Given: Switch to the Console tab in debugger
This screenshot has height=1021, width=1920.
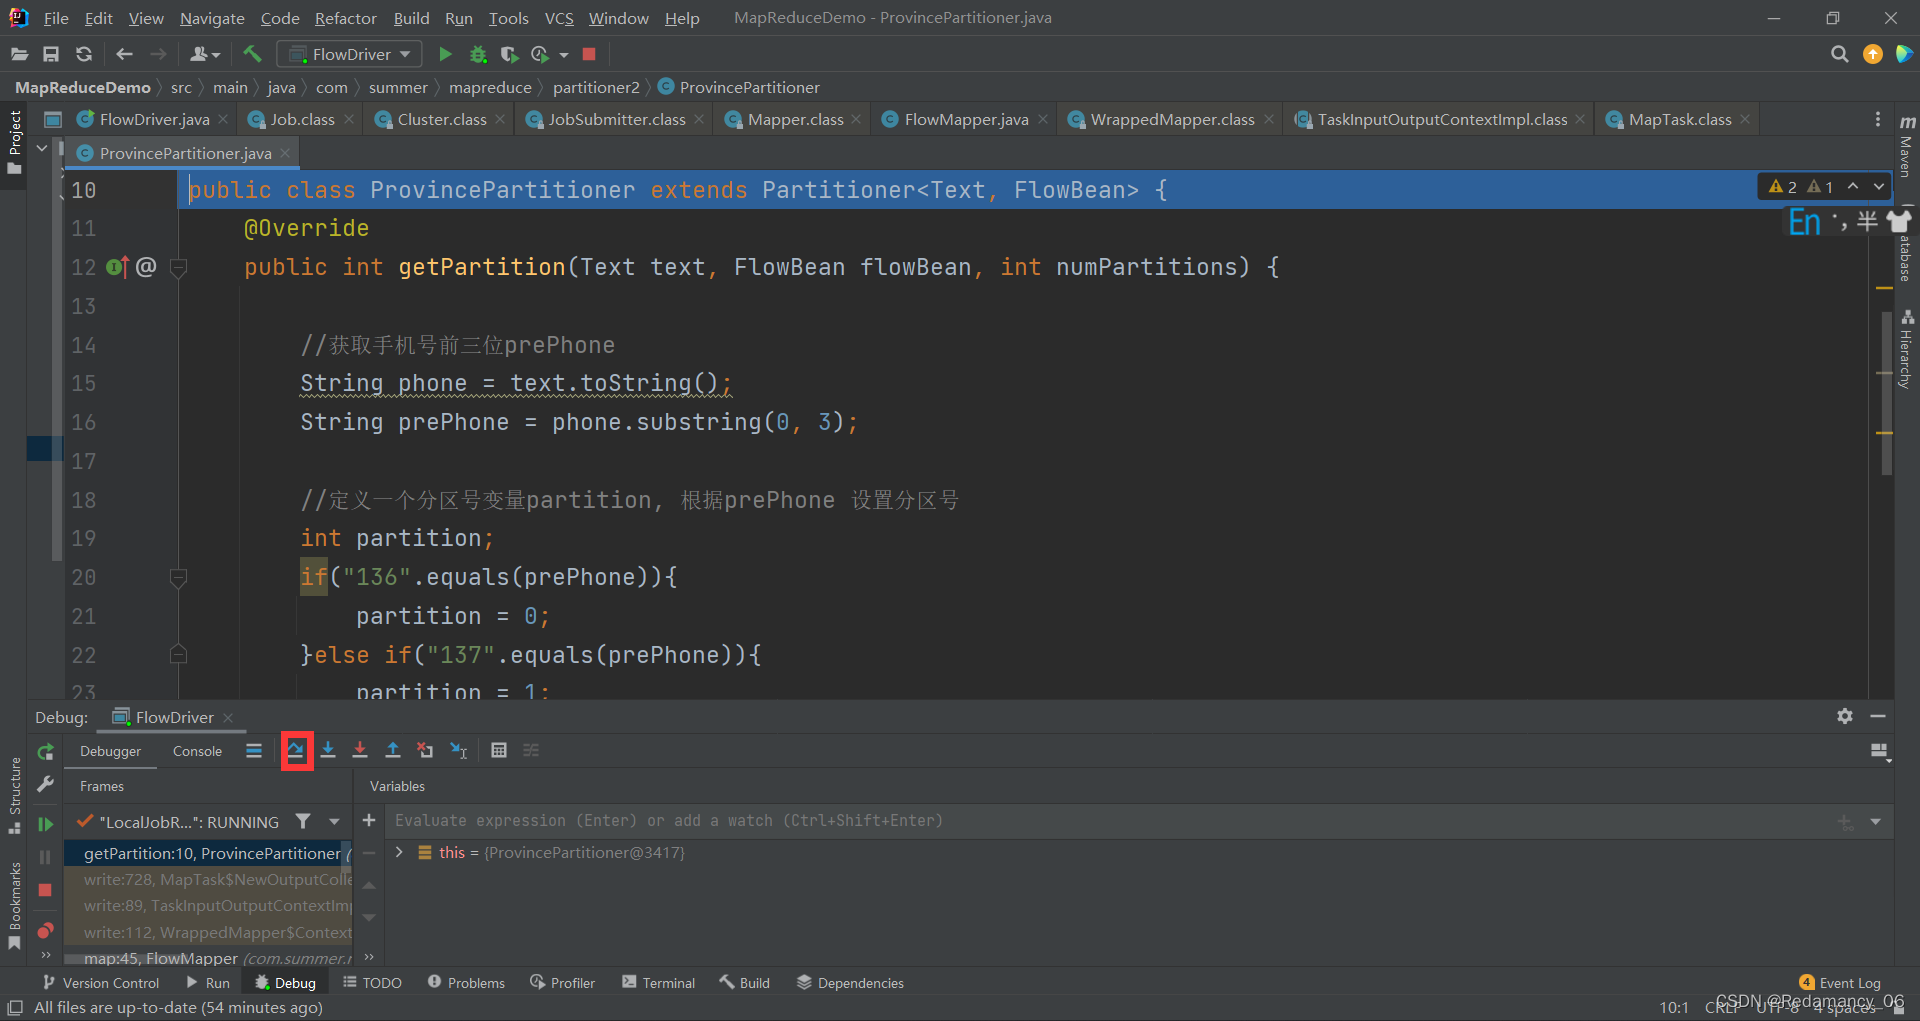Looking at the screenshot, I should [x=197, y=751].
